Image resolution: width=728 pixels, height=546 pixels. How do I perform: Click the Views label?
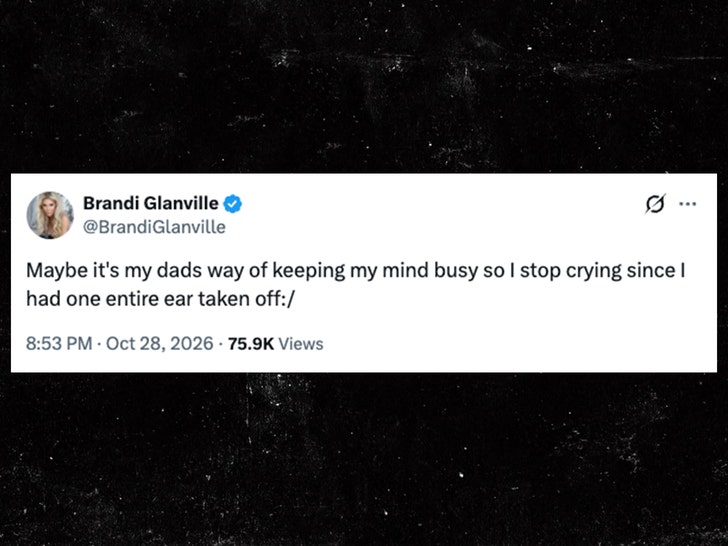300,344
